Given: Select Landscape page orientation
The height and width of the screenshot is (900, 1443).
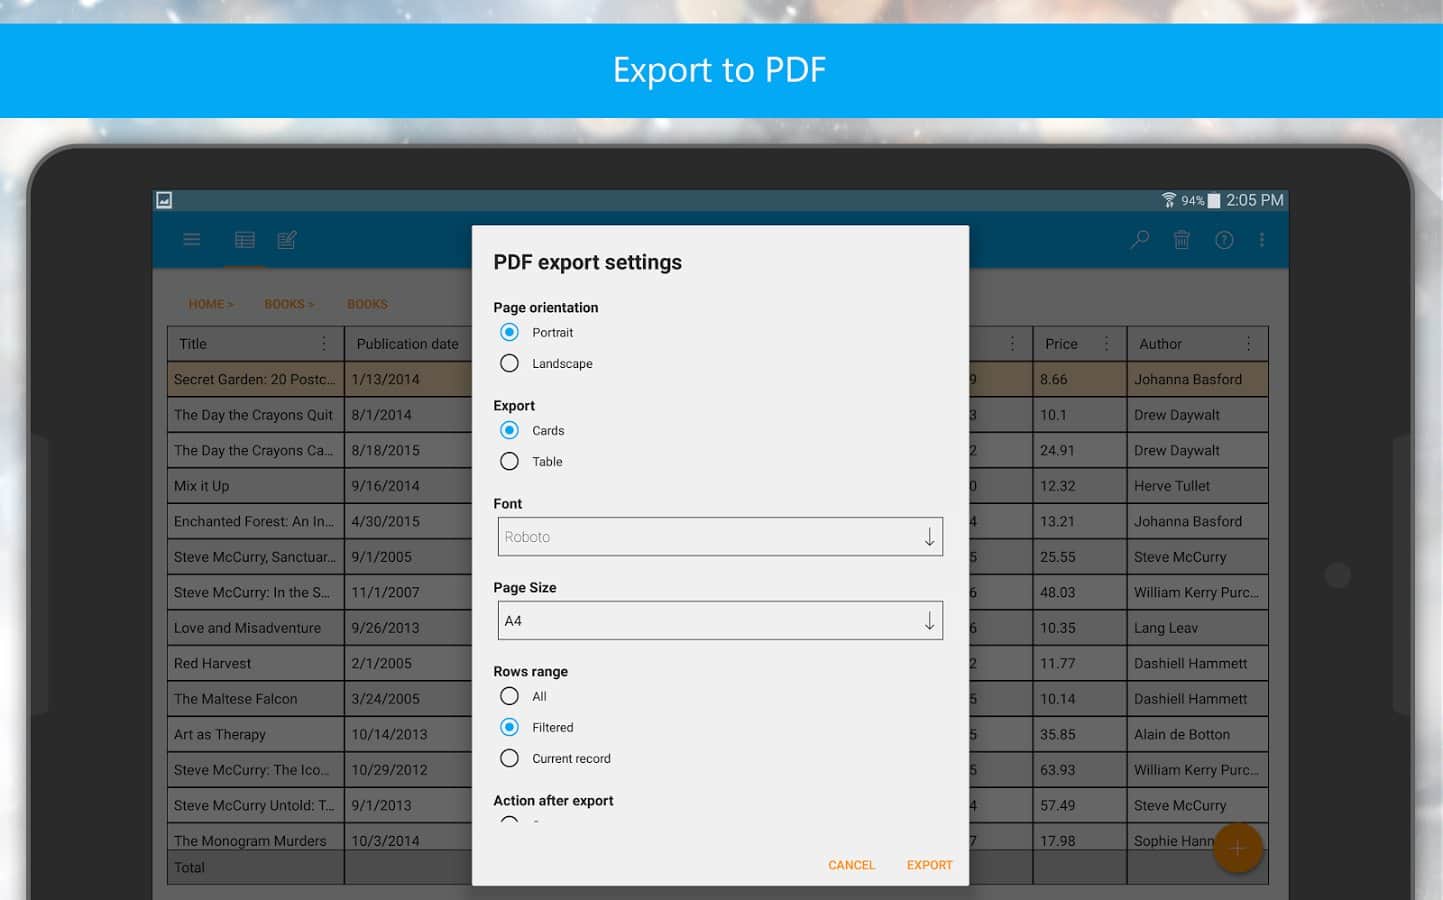Looking at the screenshot, I should click(510, 363).
